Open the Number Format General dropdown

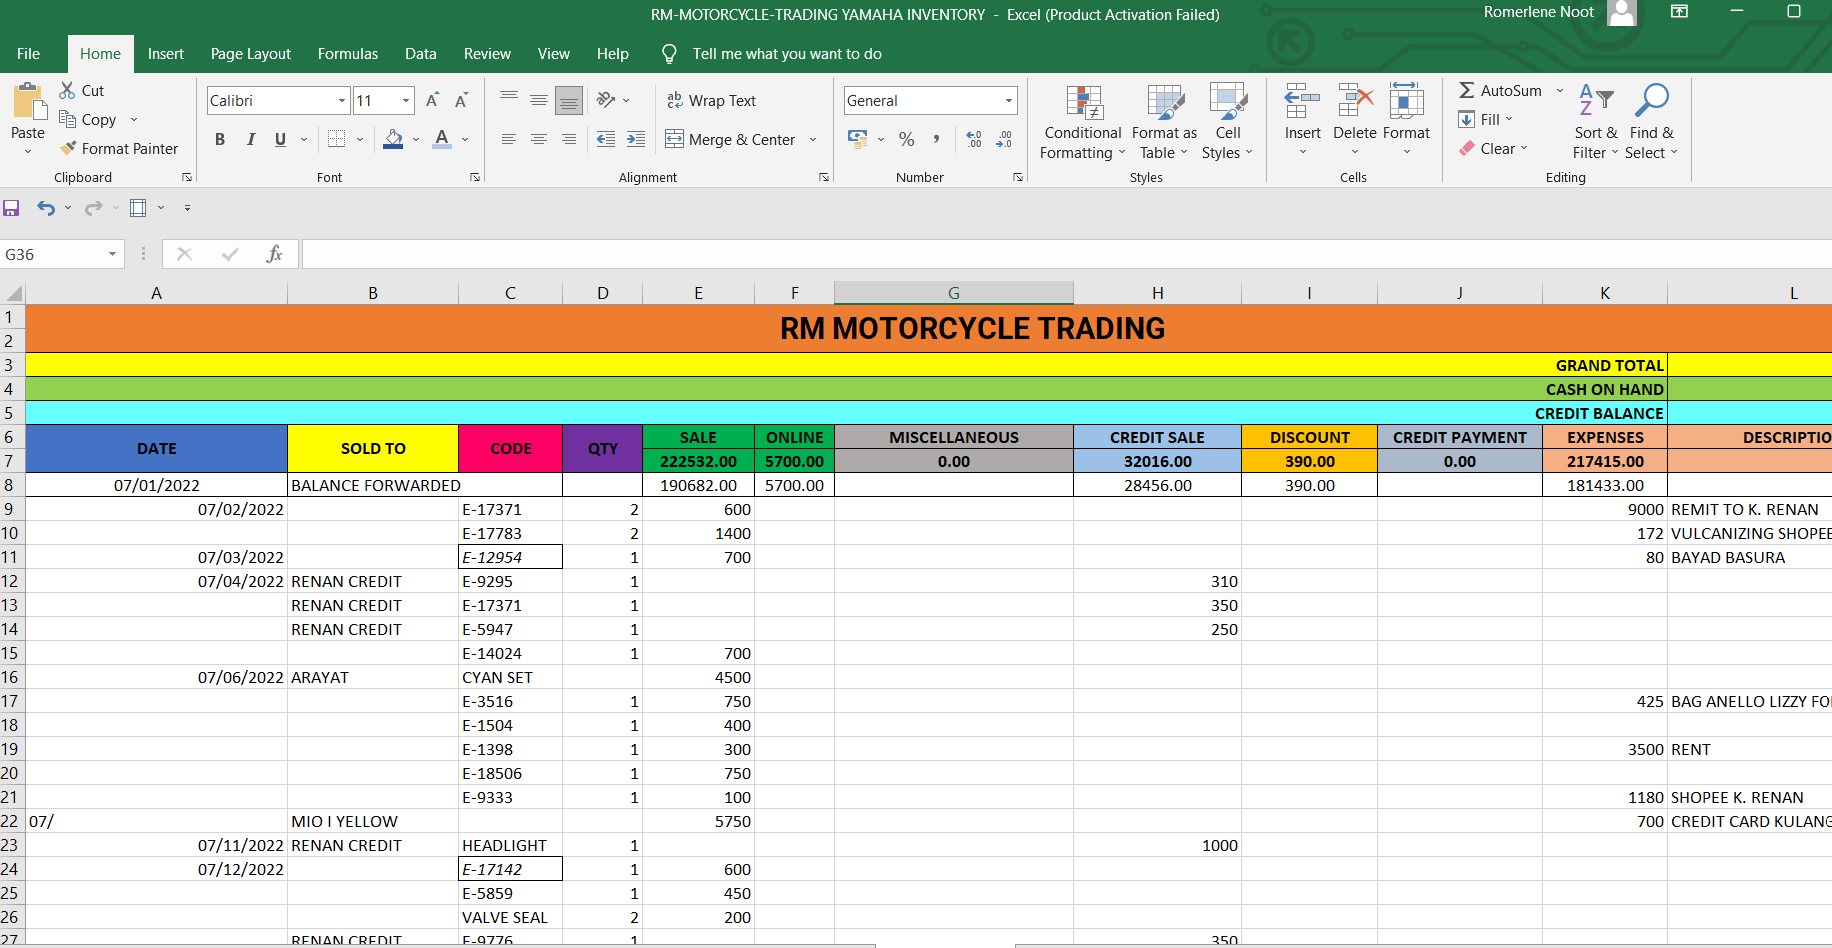(x=1009, y=100)
